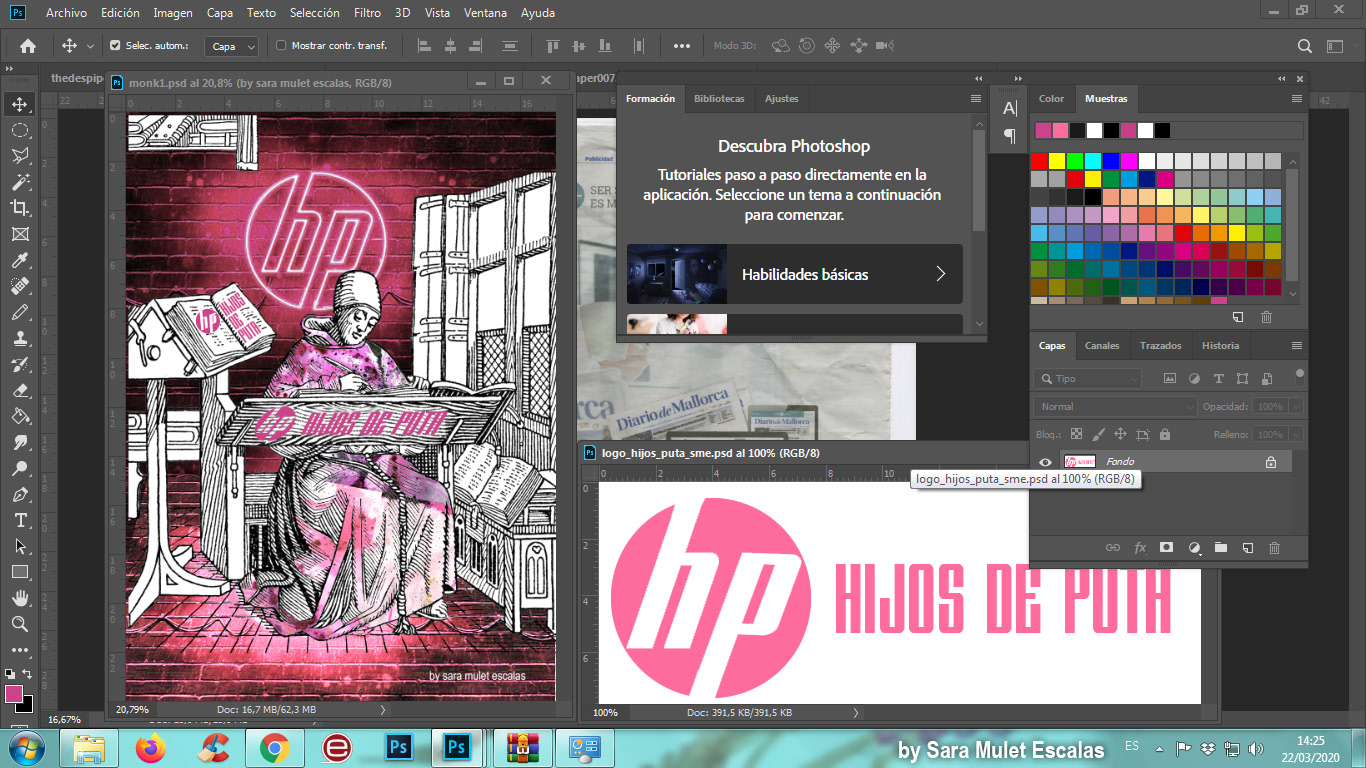Image resolution: width=1366 pixels, height=768 pixels.
Task: Select the Spot Healing Brush tool
Action: [x=20, y=286]
